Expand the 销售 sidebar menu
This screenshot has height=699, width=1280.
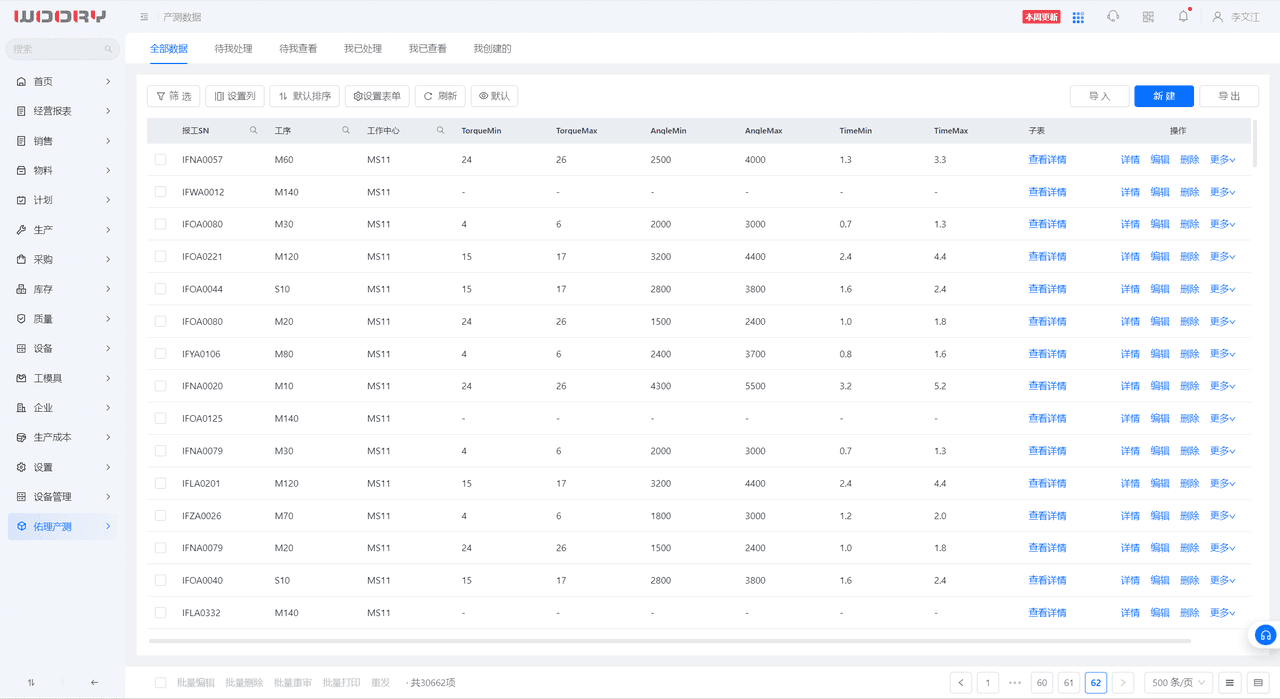pos(63,141)
